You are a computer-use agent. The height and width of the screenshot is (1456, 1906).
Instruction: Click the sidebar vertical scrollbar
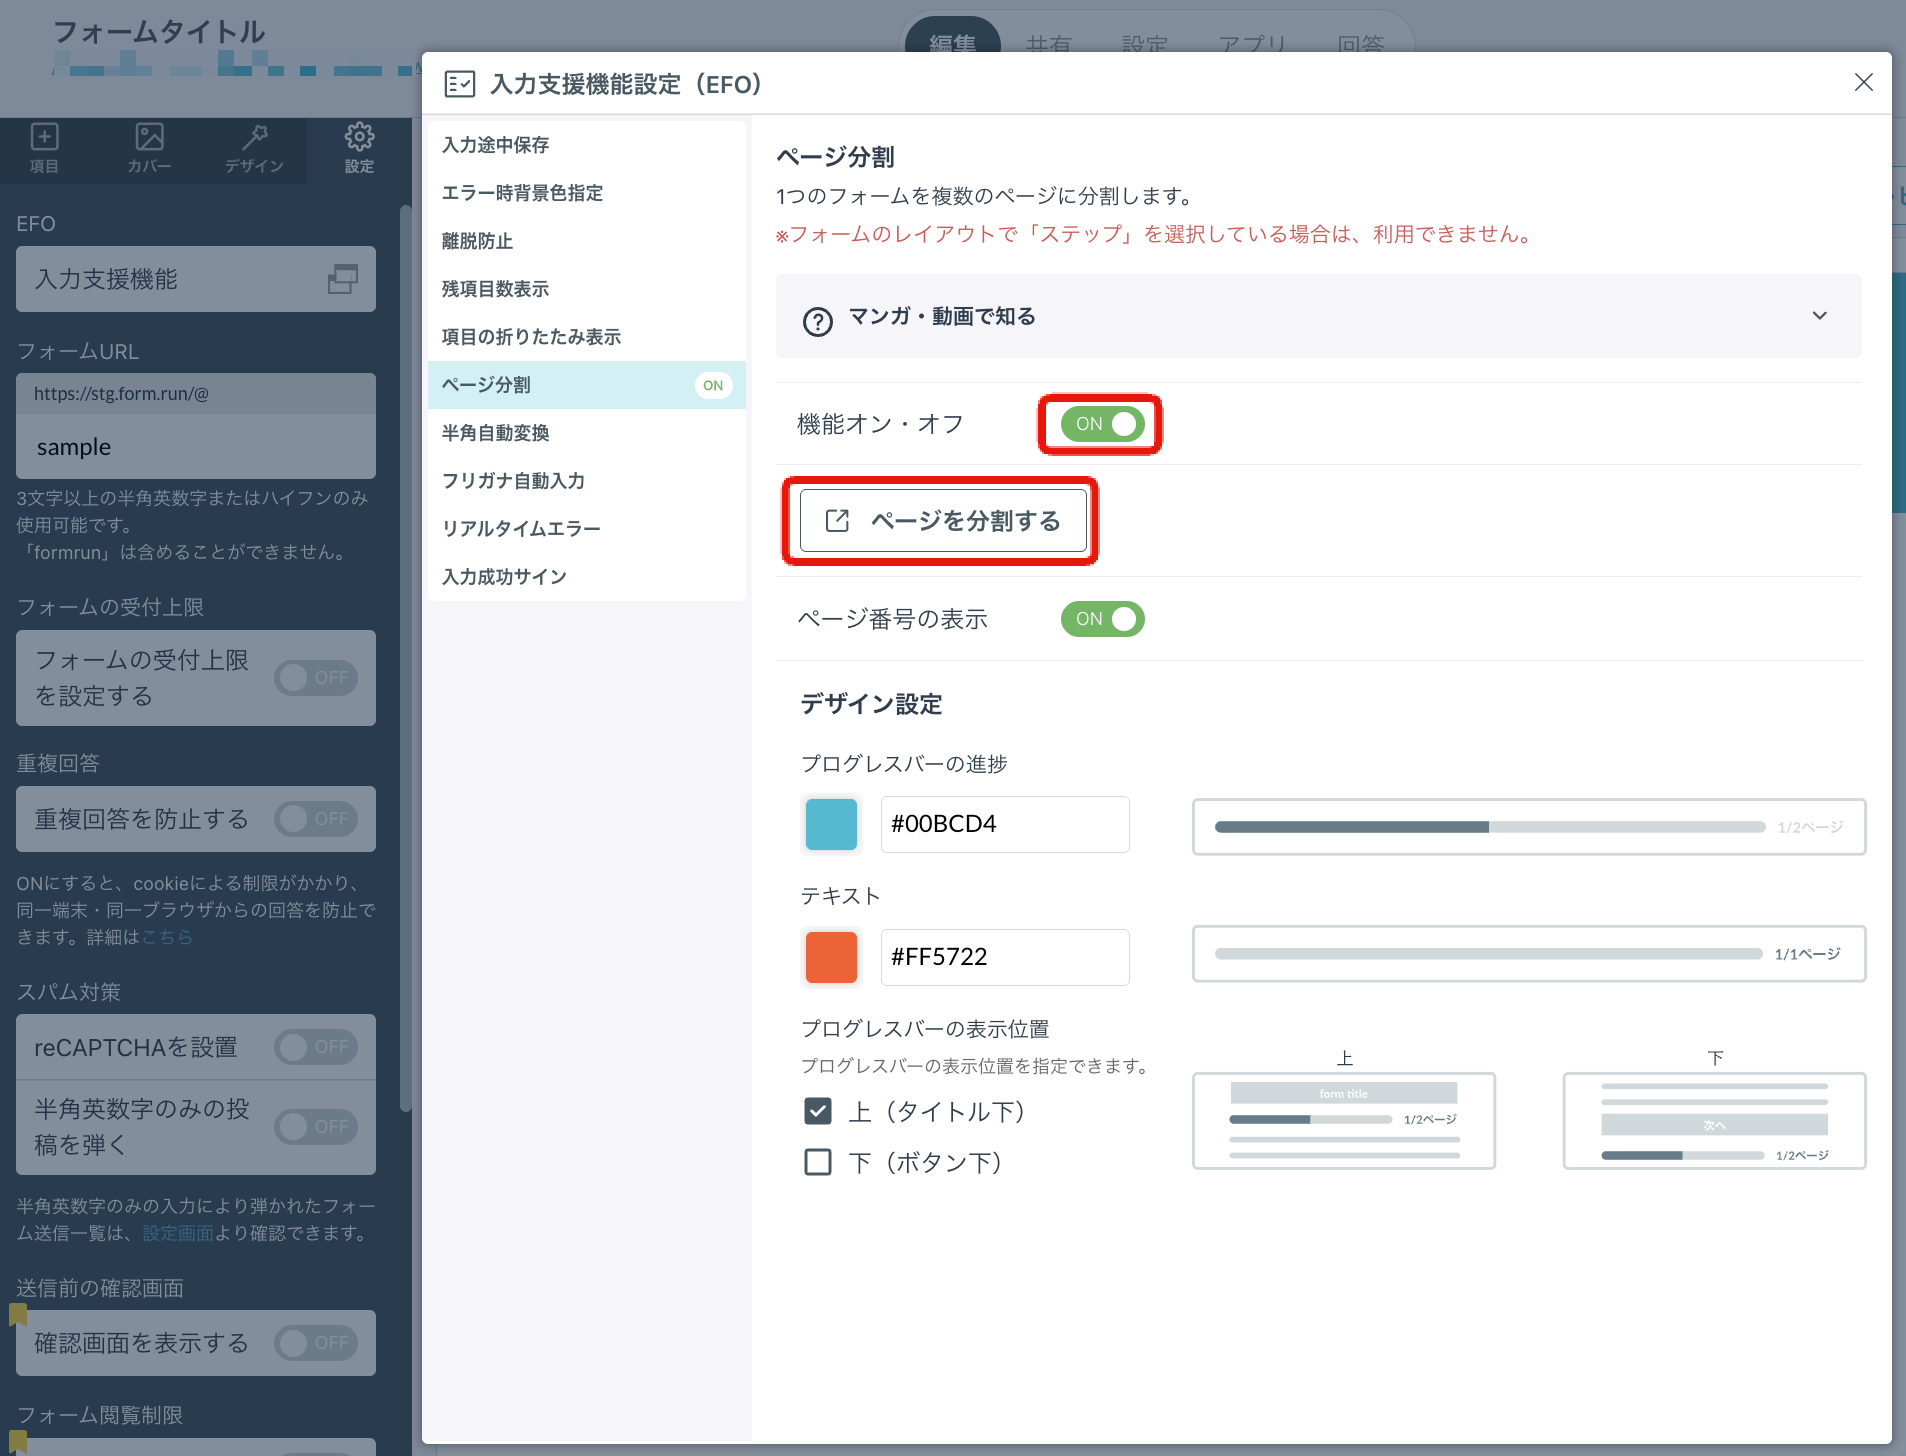point(405,659)
